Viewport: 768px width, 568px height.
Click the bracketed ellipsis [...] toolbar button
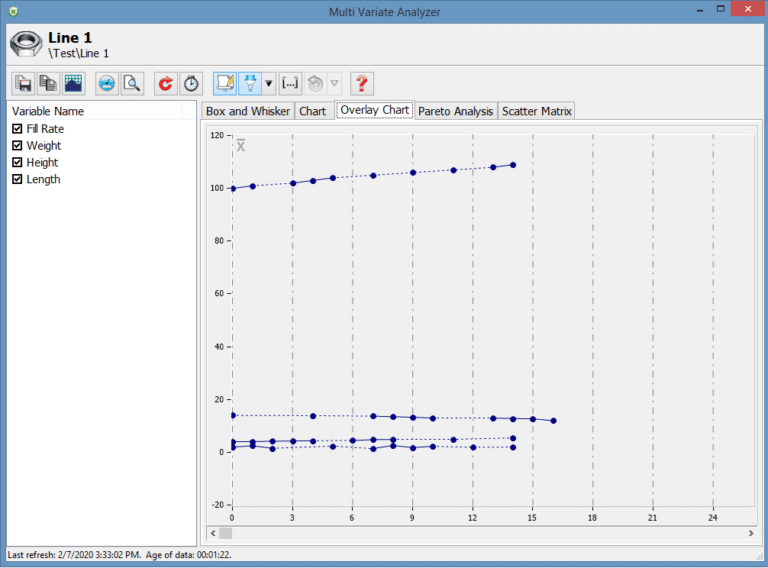pyautogui.click(x=290, y=83)
